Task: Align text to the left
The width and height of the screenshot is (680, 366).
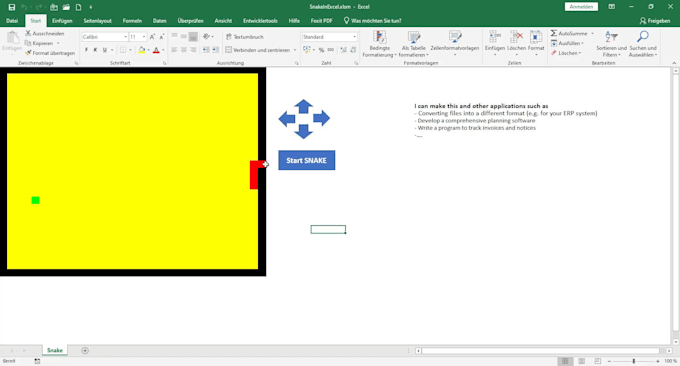Action: pyautogui.click(x=174, y=50)
